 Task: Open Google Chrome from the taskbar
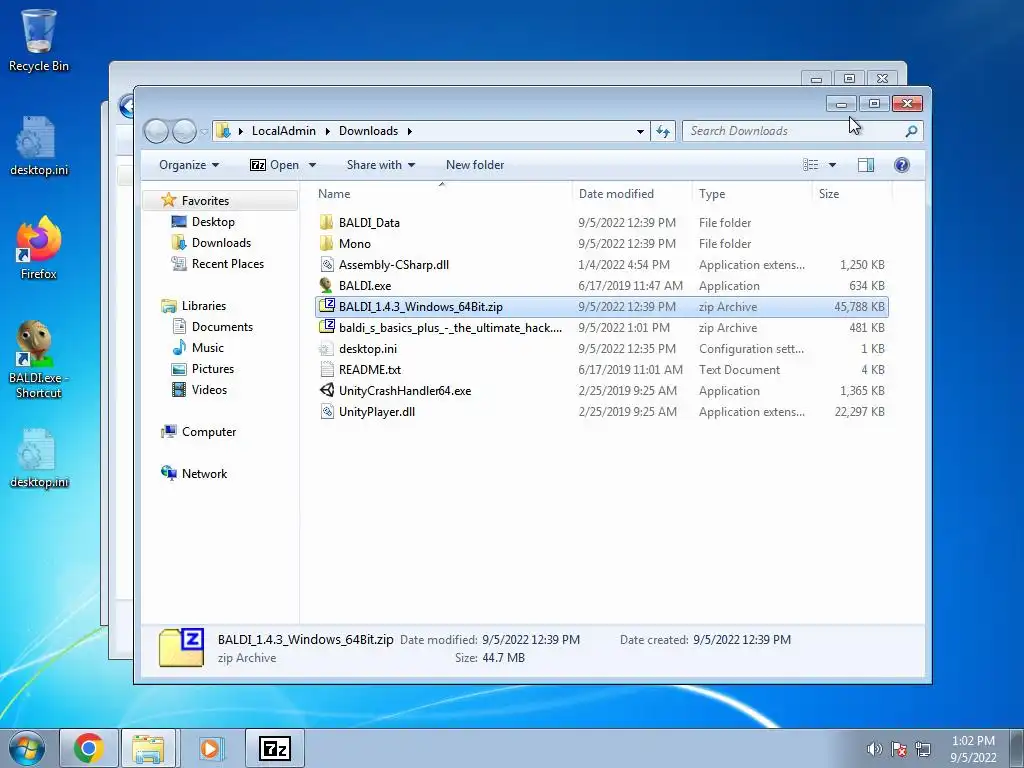point(89,748)
